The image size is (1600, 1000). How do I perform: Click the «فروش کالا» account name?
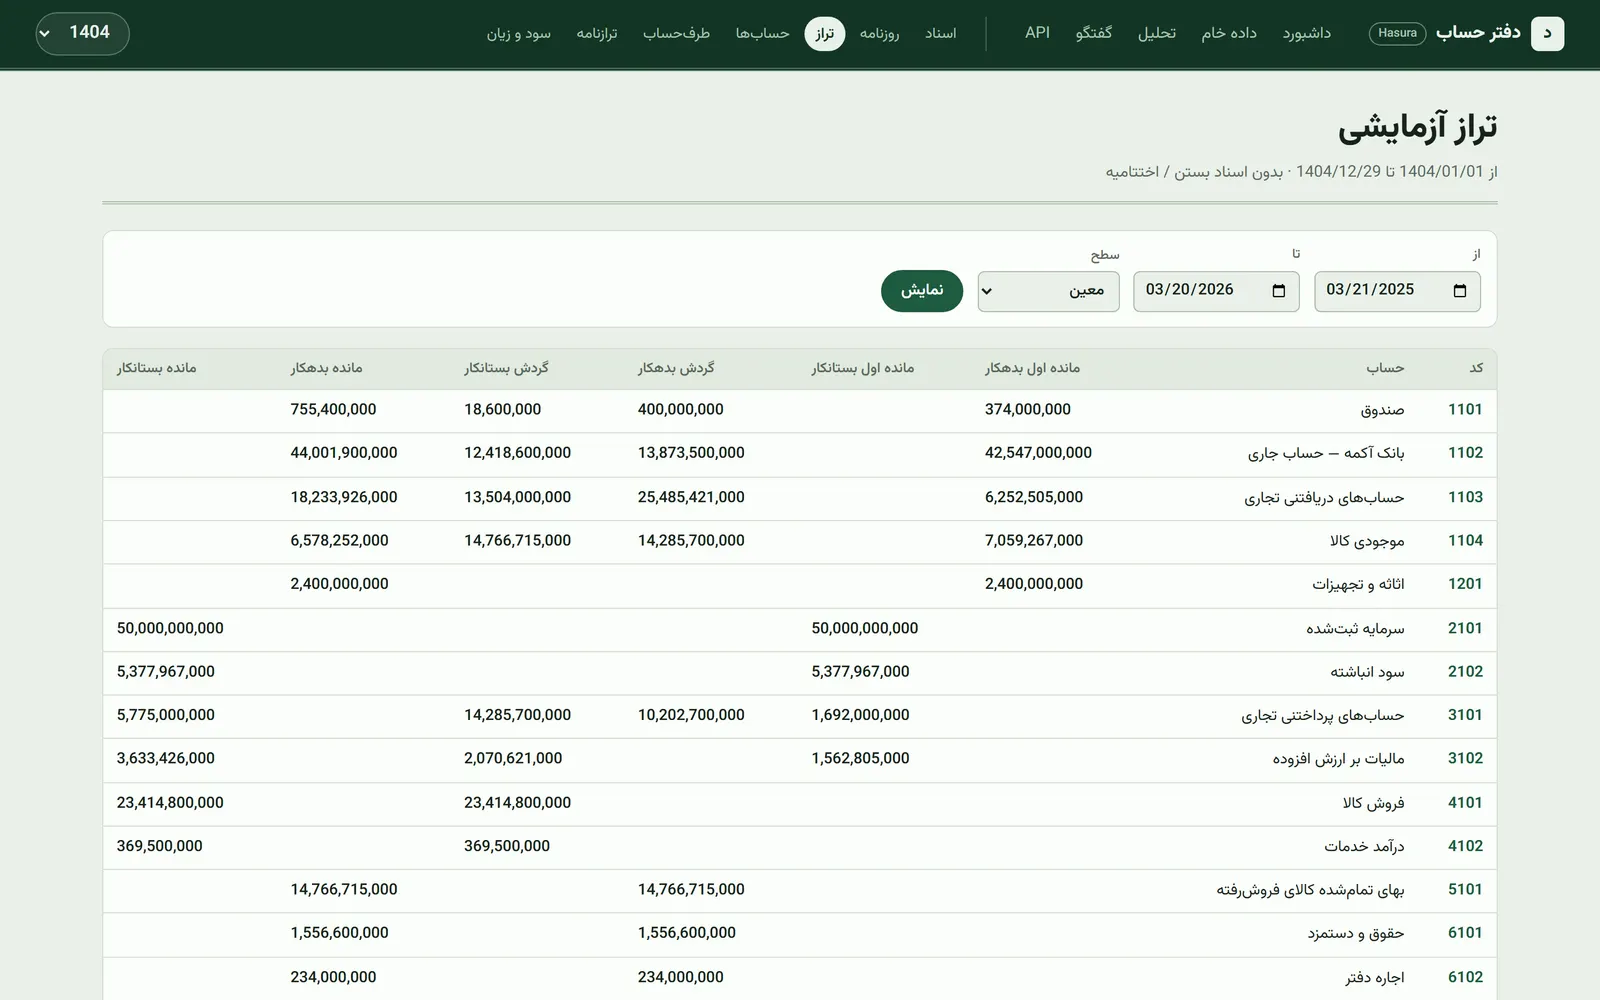[1373, 803]
